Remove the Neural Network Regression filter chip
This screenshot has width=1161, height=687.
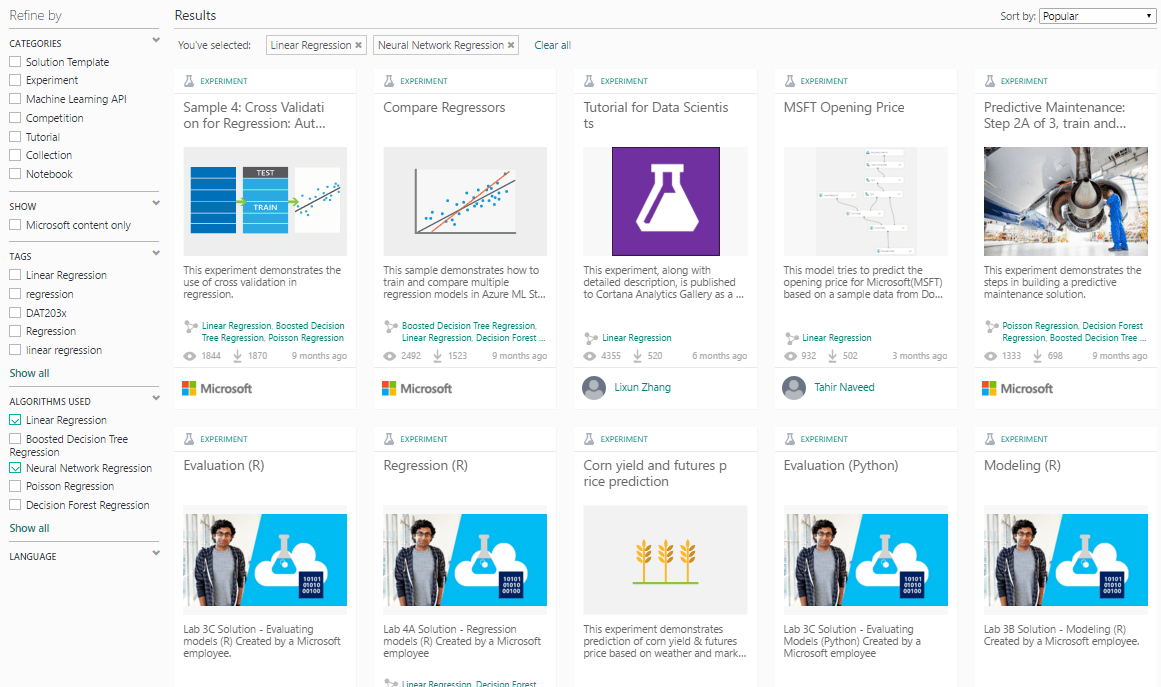(511, 46)
